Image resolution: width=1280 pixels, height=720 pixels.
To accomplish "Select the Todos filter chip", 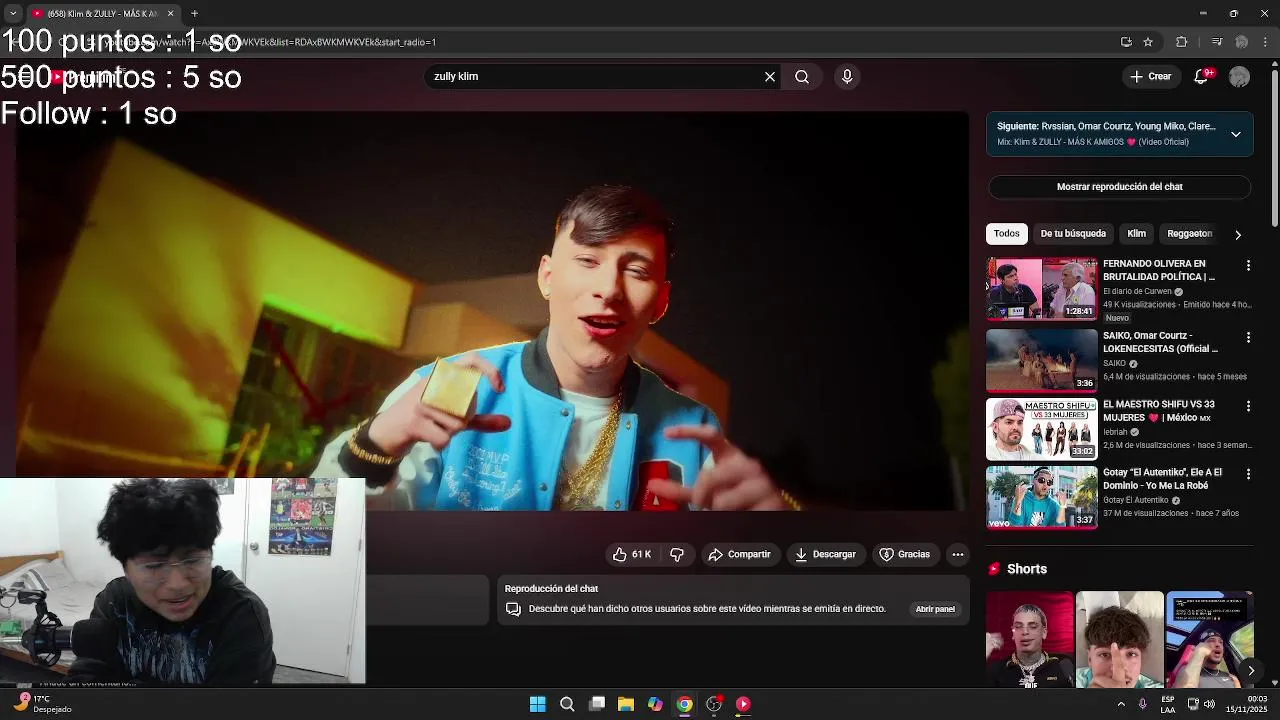I will pyautogui.click(x=1007, y=234).
